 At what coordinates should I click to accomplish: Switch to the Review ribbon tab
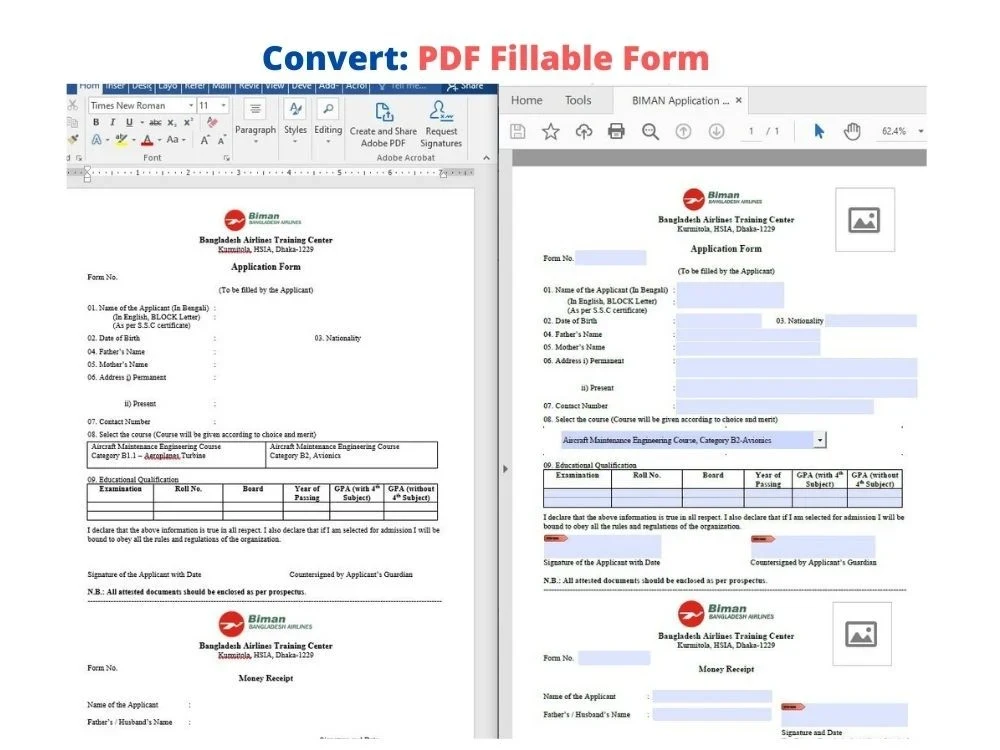(x=249, y=86)
